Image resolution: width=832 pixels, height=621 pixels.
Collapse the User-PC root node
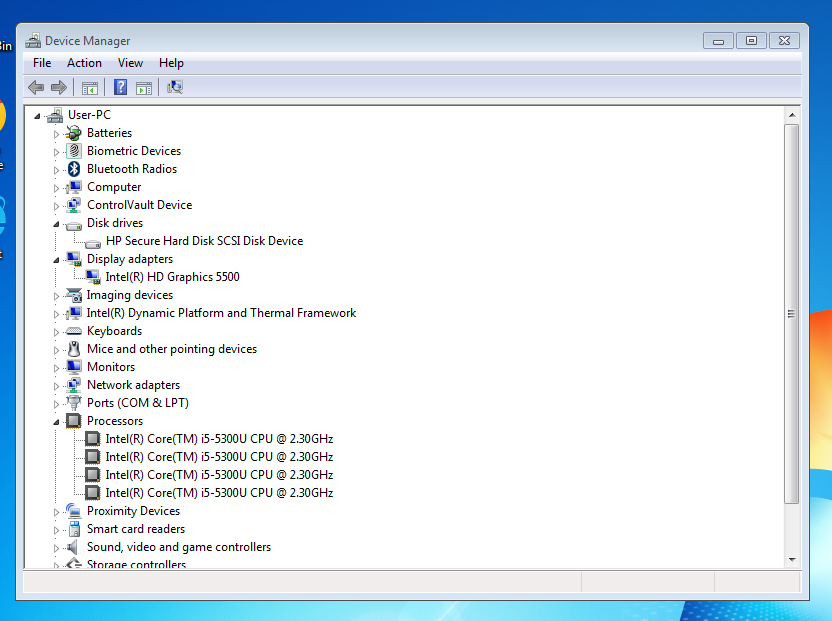(37, 116)
